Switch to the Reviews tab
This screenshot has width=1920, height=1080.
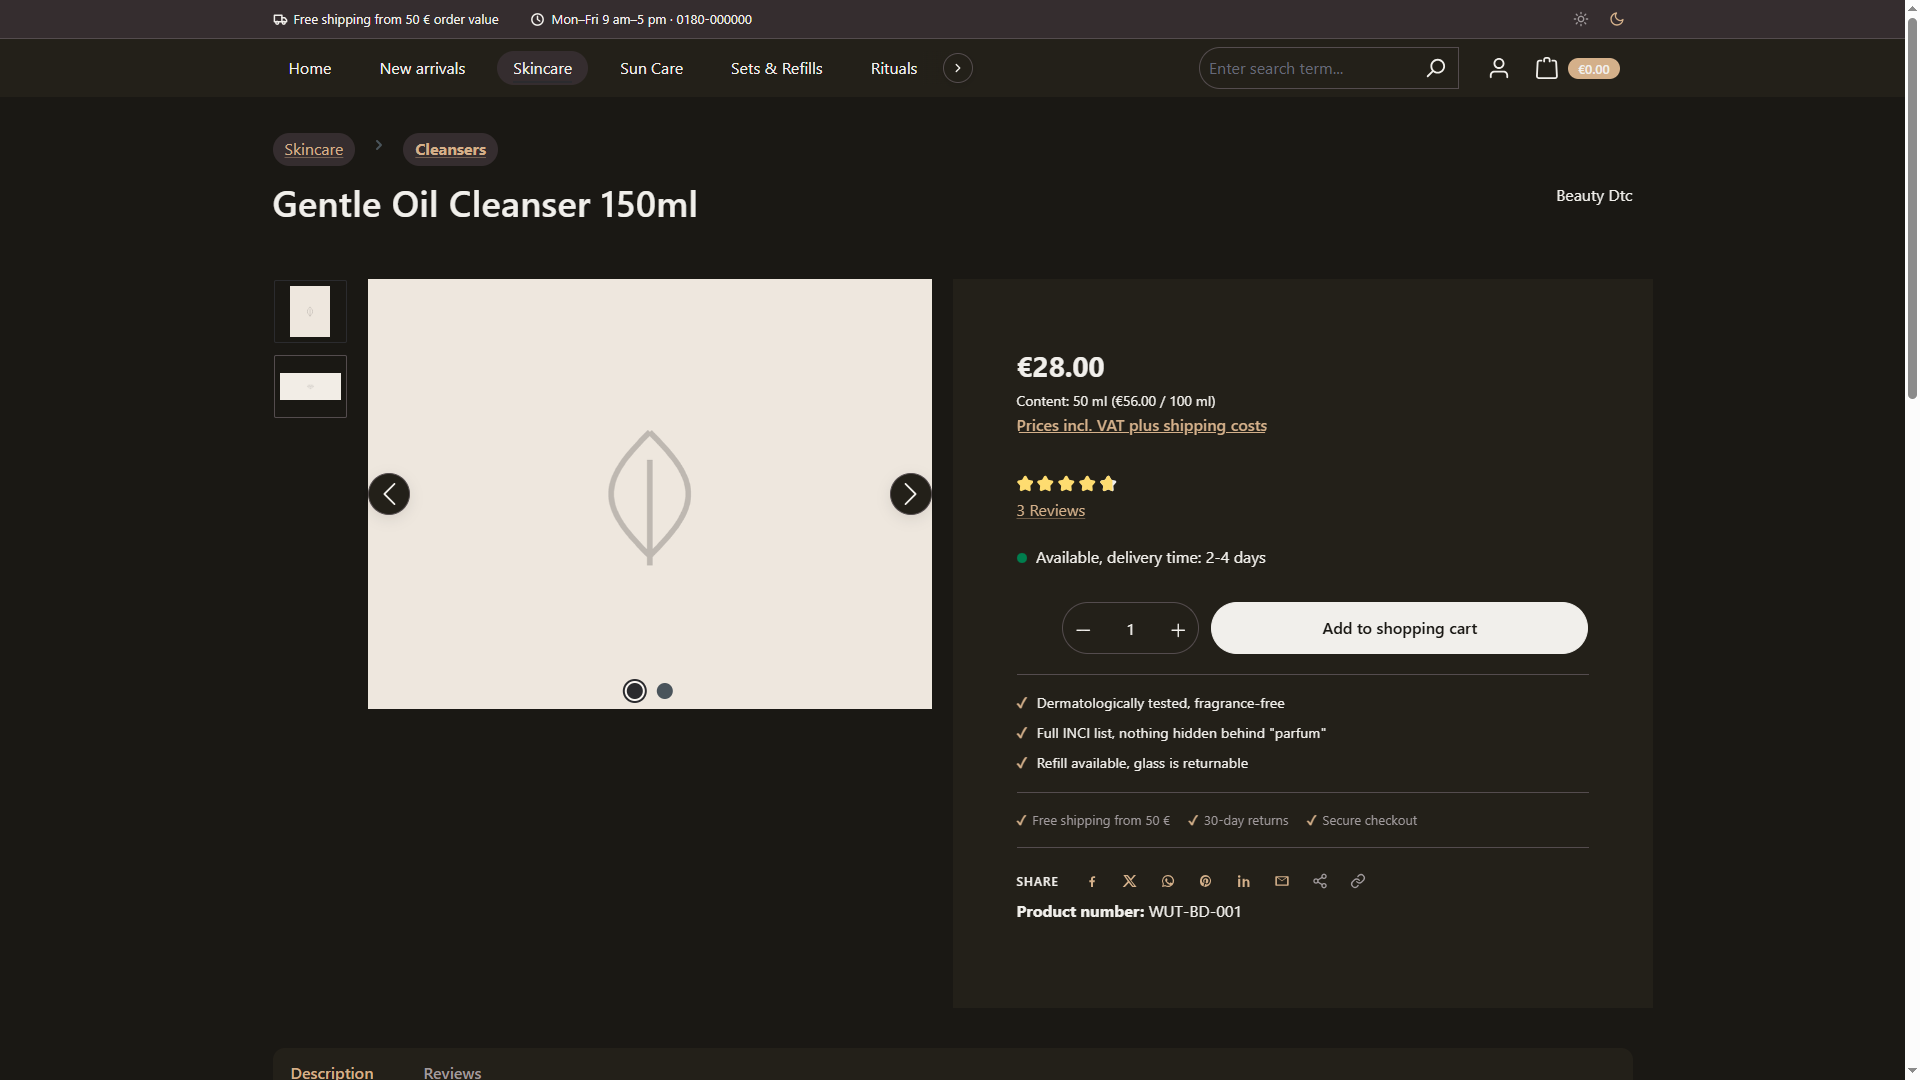pos(452,1071)
